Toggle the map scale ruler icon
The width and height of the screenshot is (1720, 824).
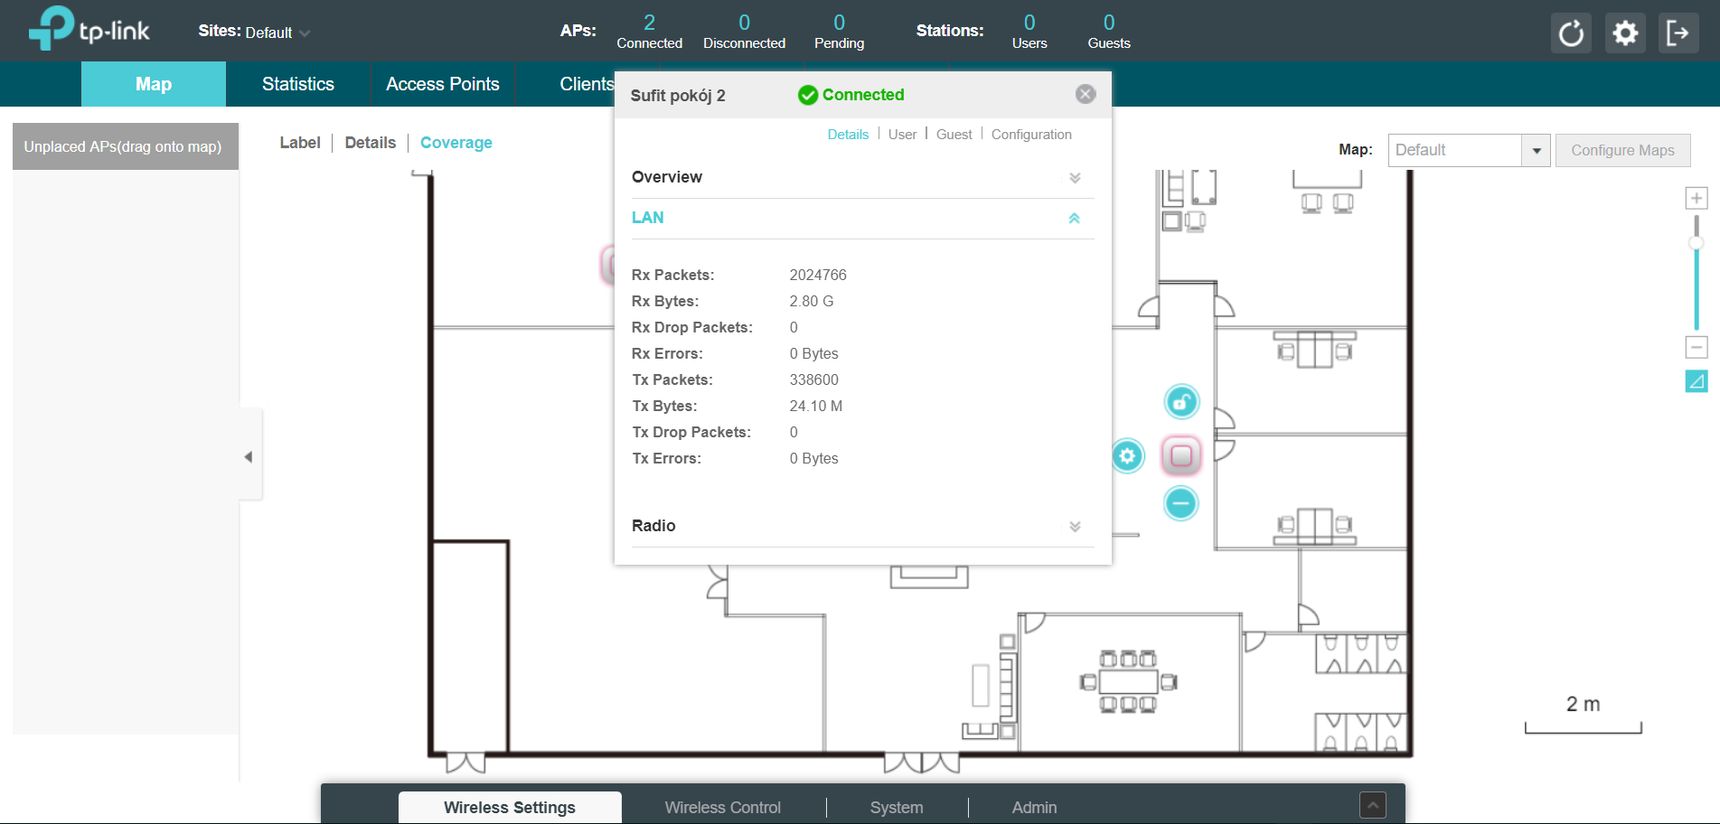coord(1696,381)
